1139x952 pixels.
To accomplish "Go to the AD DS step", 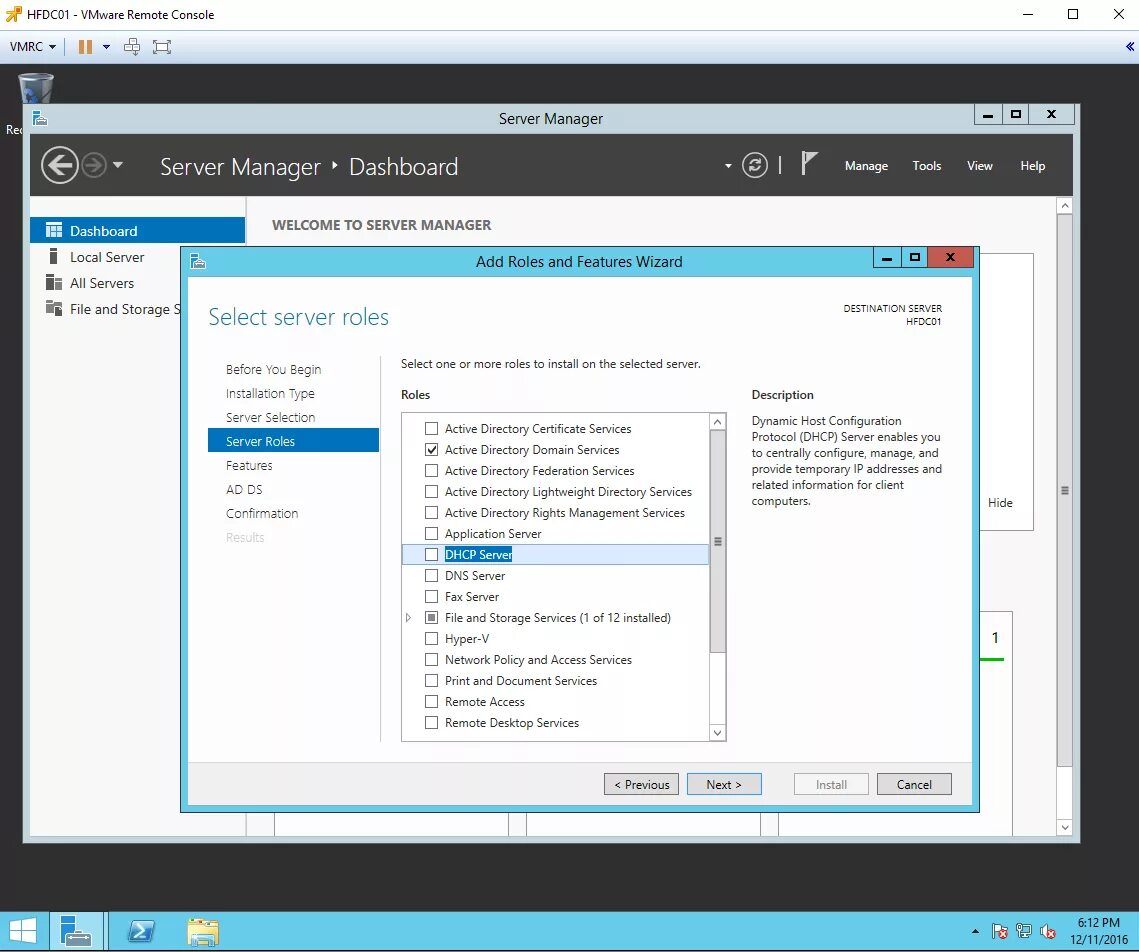I will click(244, 489).
